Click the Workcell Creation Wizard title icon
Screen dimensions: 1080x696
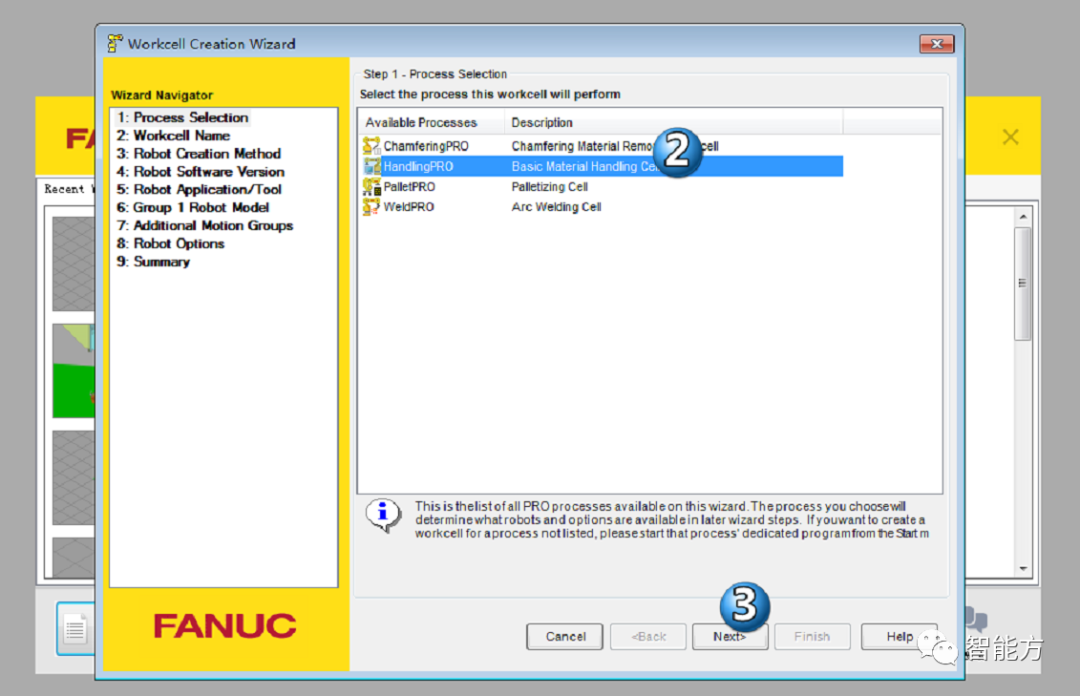(x=115, y=43)
